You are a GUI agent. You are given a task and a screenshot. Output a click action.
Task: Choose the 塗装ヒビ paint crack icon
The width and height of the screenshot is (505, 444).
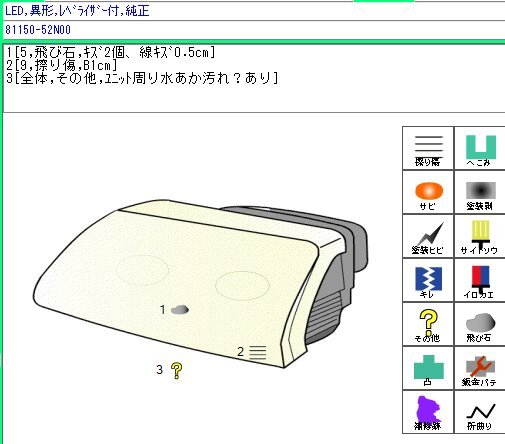428,236
